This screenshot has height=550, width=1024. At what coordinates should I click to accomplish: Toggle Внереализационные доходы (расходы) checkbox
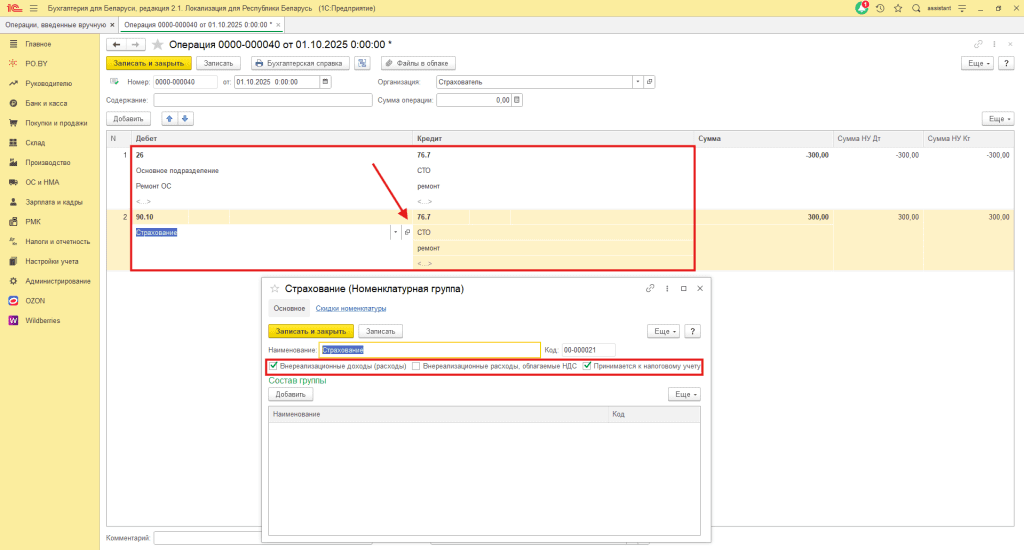[274, 366]
